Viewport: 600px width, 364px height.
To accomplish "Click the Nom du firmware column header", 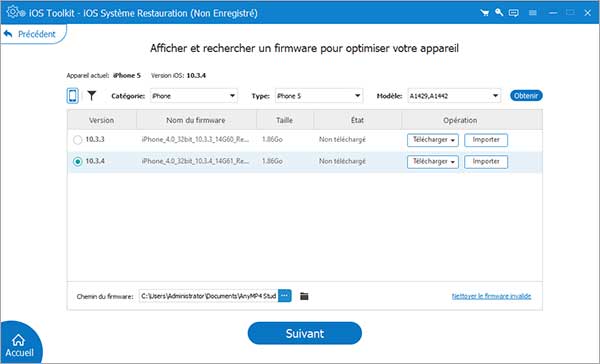I will pyautogui.click(x=196, y=120).
